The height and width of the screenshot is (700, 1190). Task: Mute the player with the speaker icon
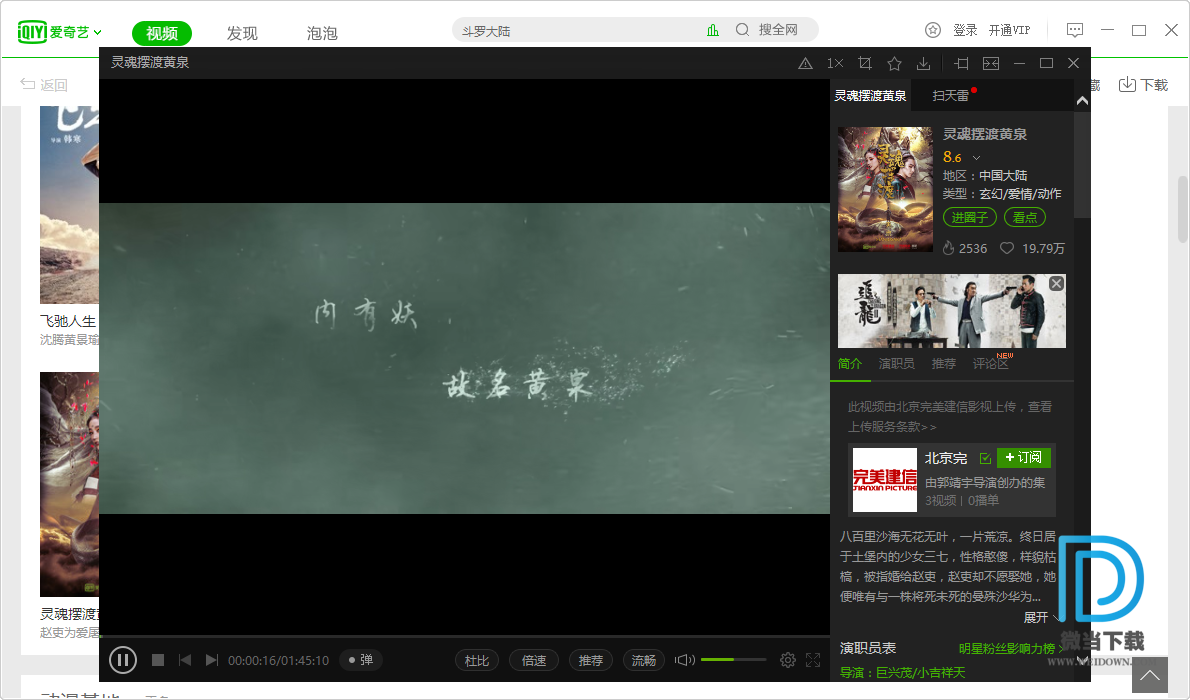[x=685, y=661]
